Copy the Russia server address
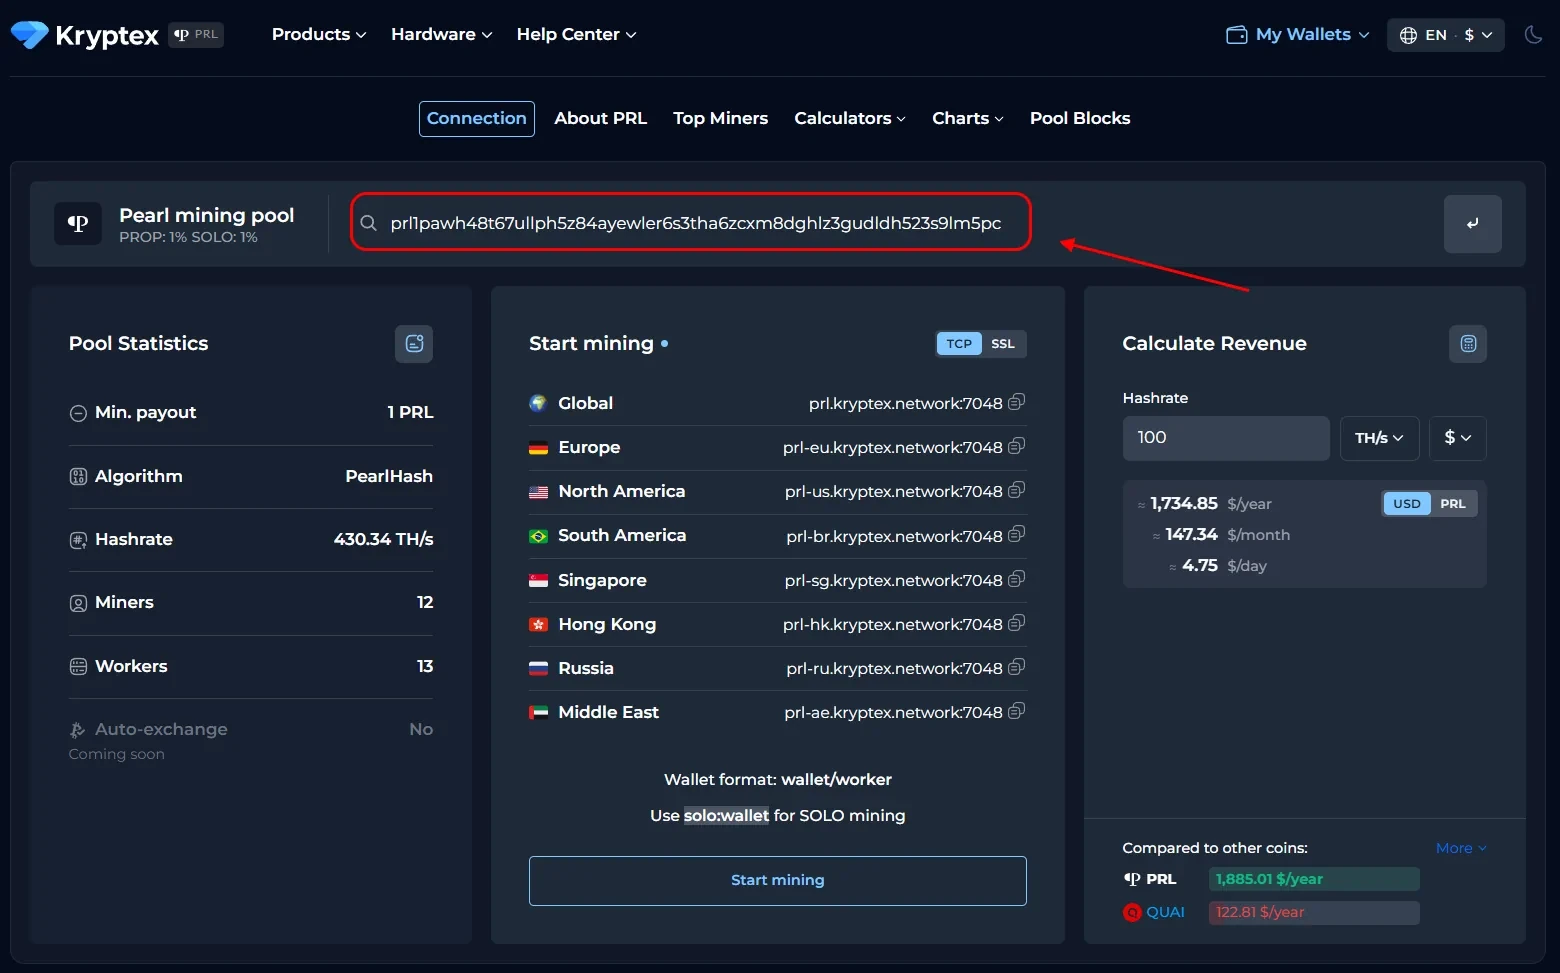Screen dimensions: 1560x973 coord(1017,667)
